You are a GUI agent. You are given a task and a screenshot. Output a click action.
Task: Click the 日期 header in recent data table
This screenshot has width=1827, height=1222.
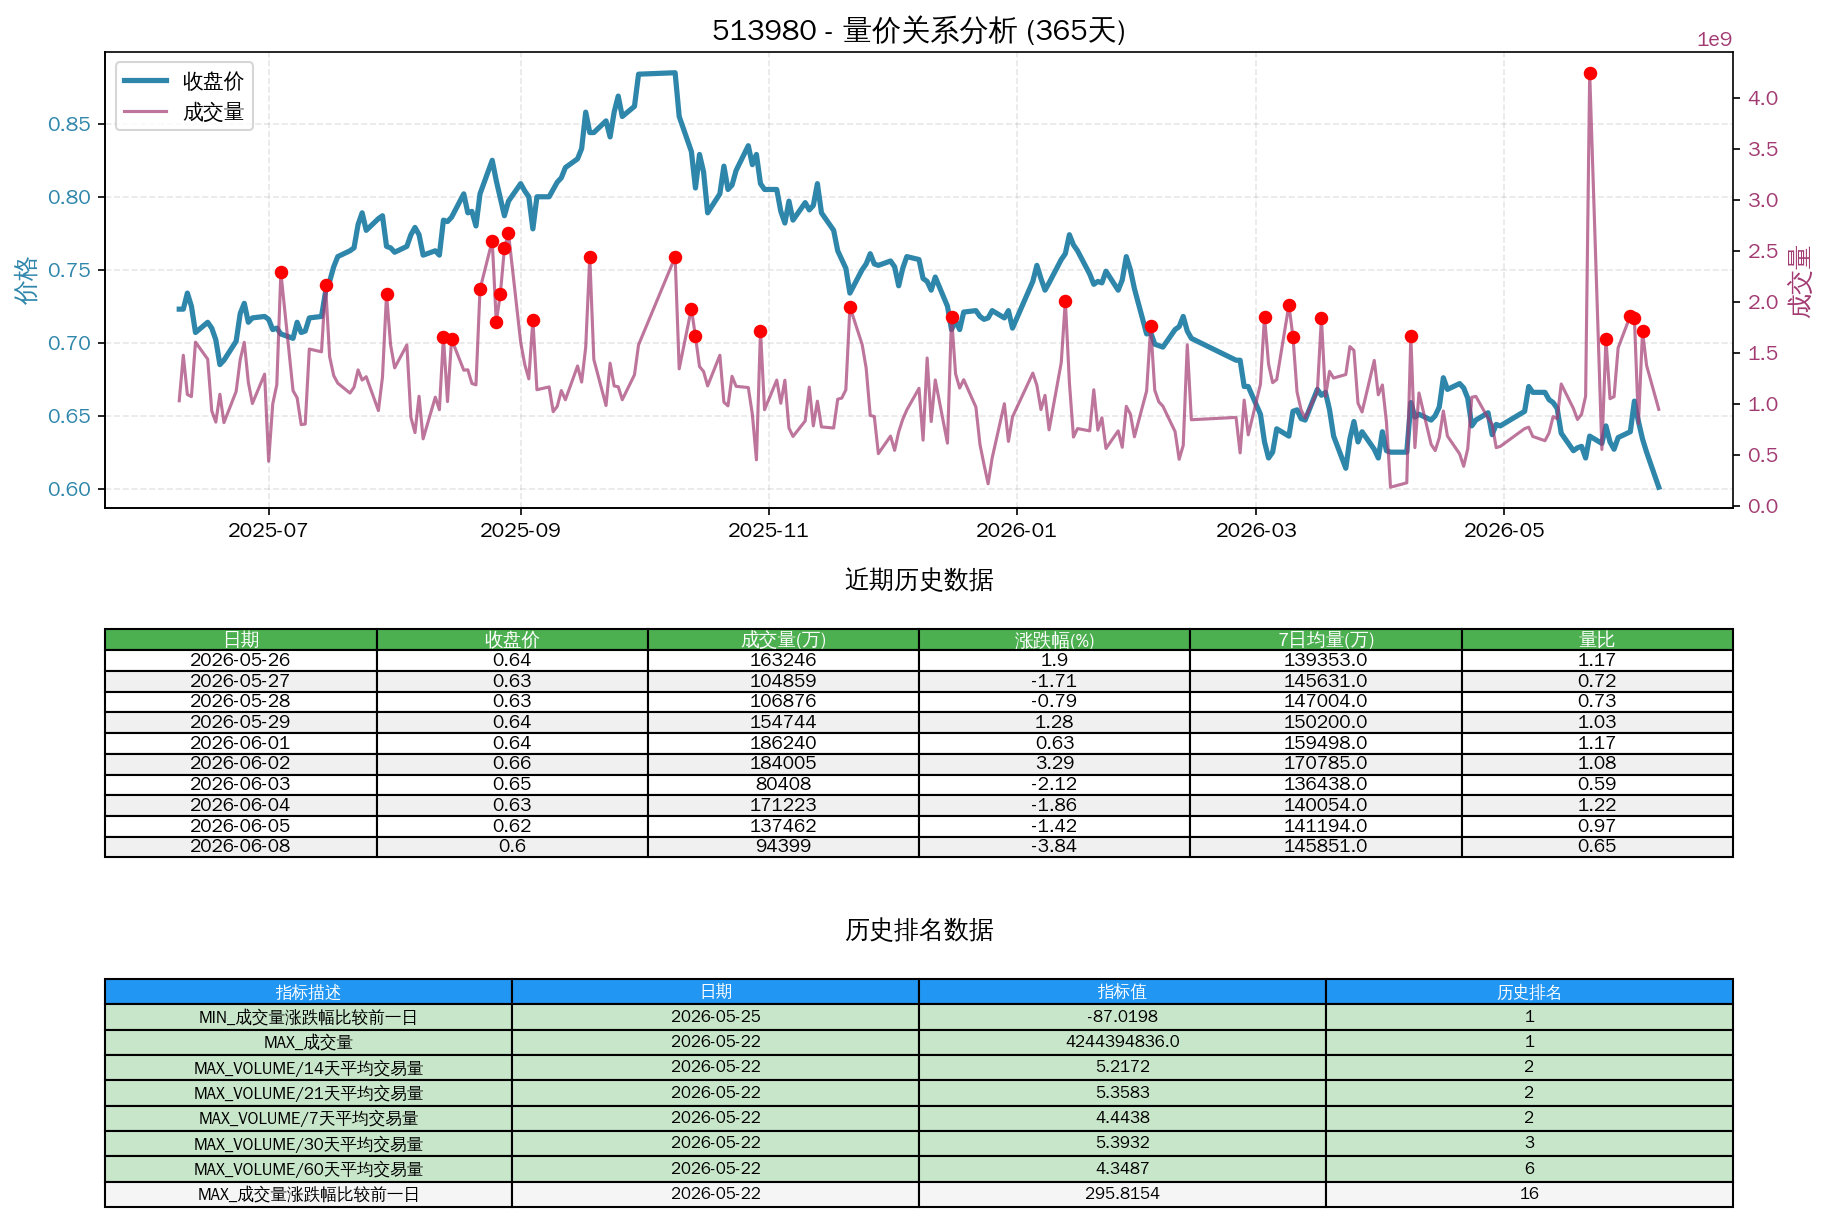click(241, 639)
